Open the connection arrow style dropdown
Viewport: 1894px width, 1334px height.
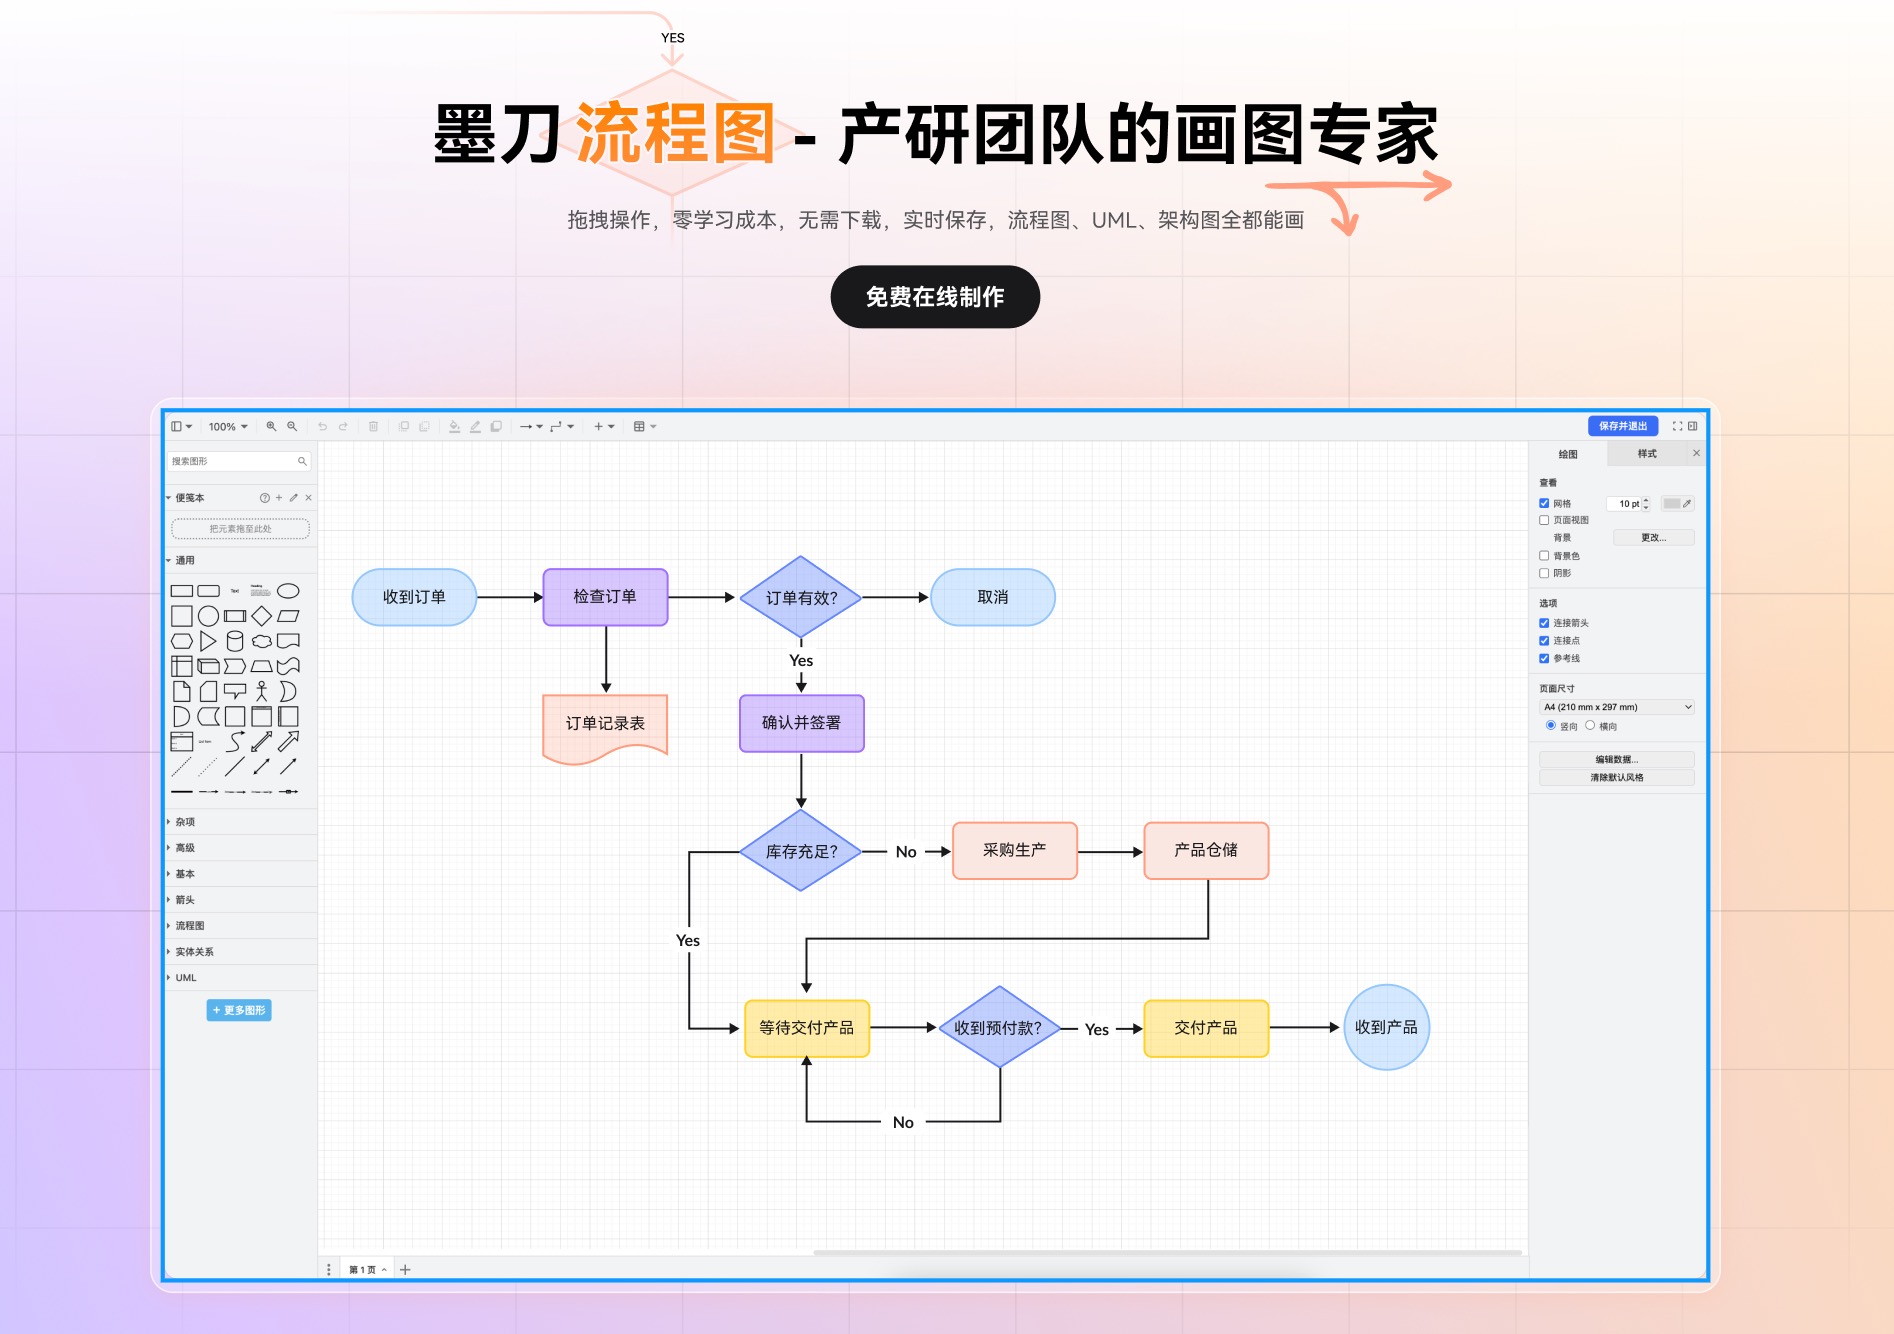[531, 426]
